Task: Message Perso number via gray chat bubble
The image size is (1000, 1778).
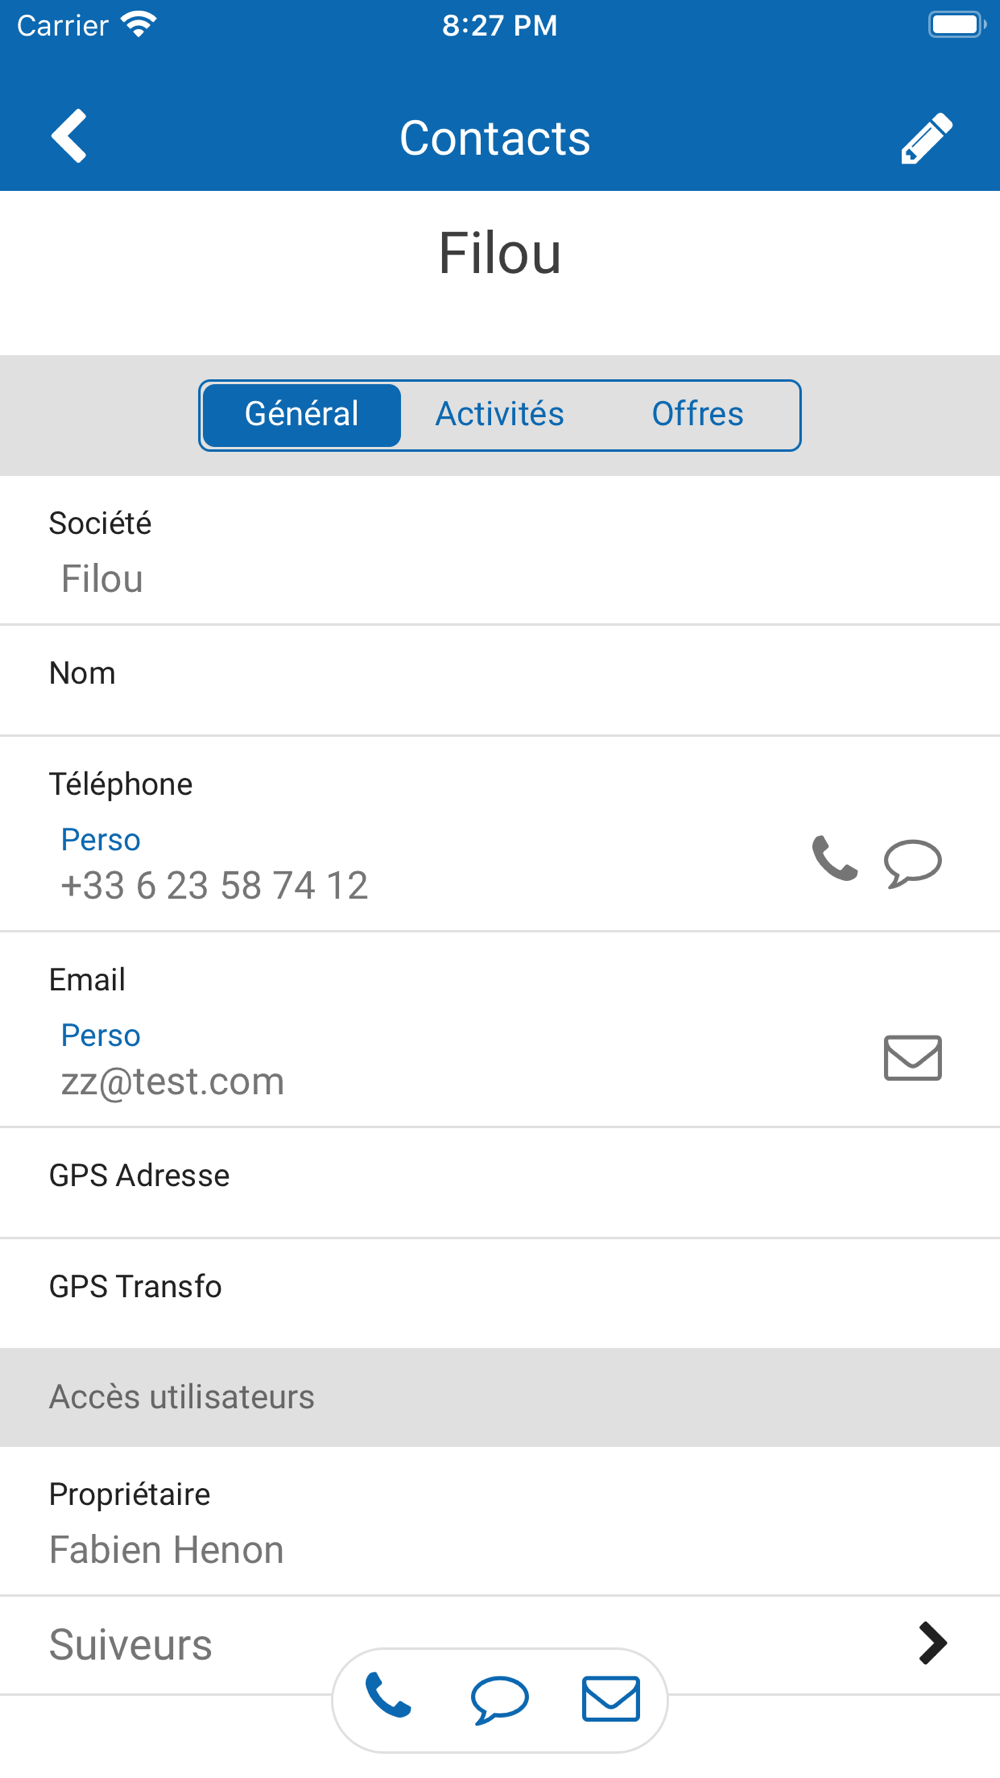Action: tap(913, 863)
